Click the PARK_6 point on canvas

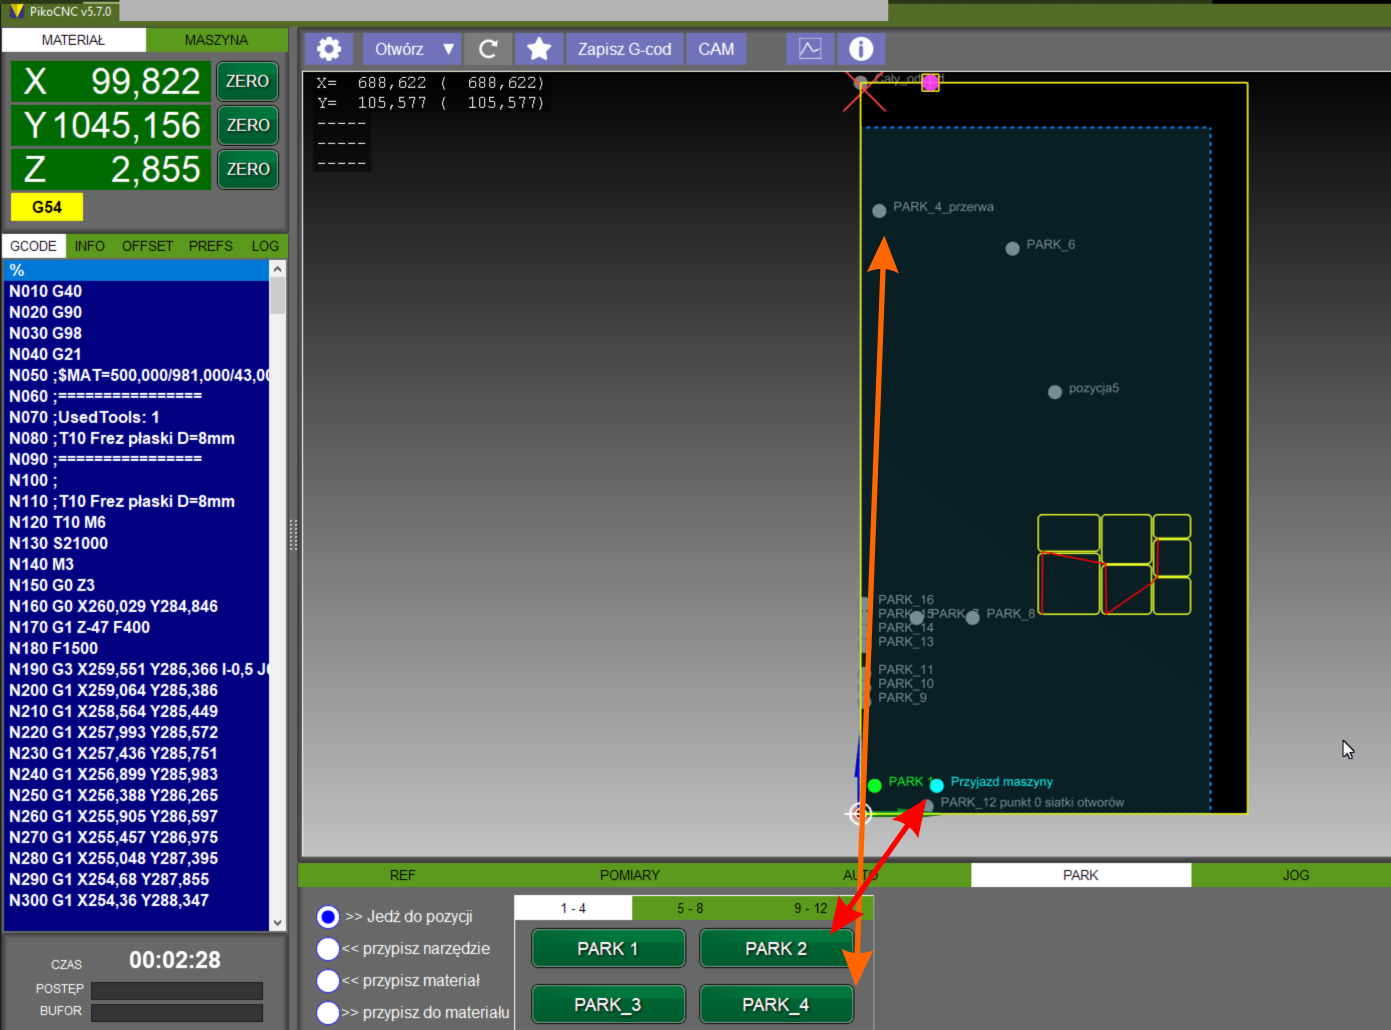tap(1012, 248)
